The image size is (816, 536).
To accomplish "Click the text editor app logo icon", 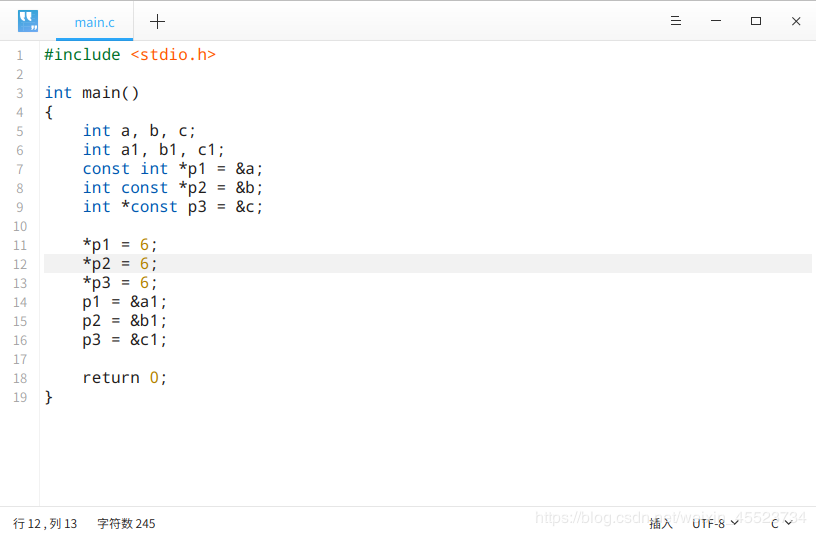I will click(28, 21).
